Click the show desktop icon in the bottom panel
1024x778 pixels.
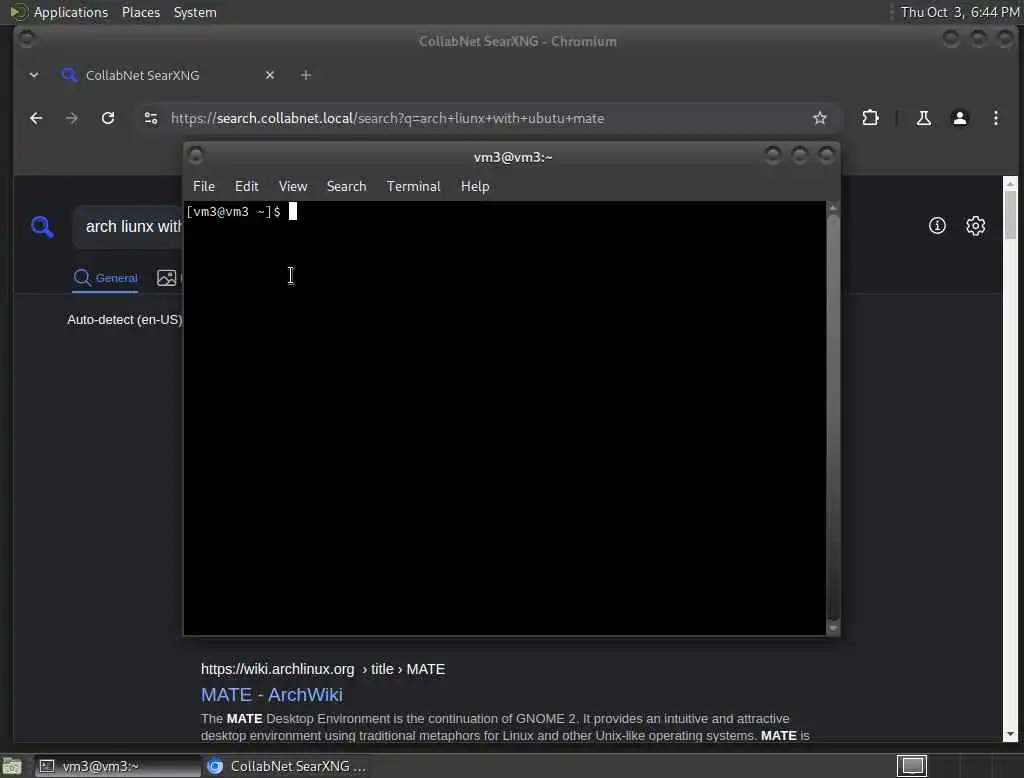pyautogui.click(x=12, y=766)
